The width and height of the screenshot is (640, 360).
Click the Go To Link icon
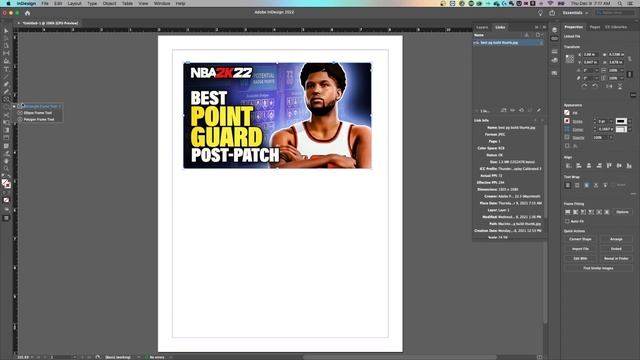click(513, 110)
